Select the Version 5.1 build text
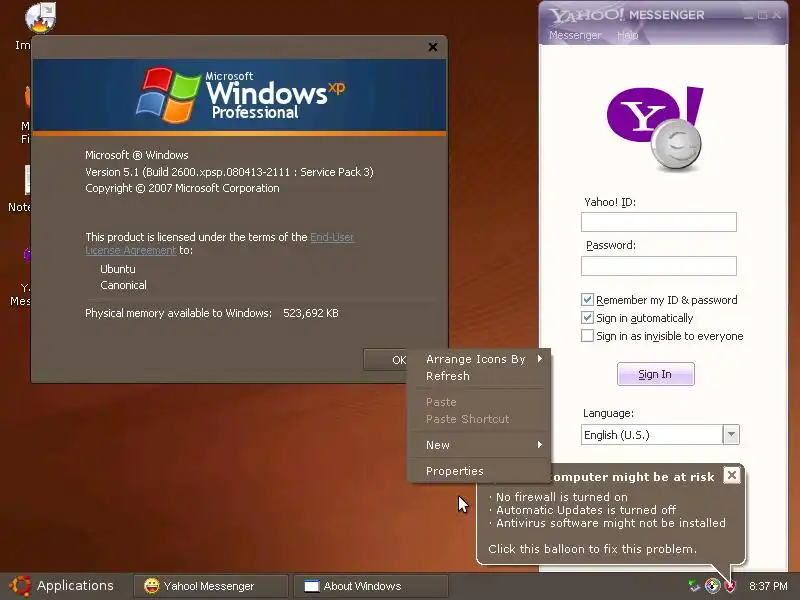 (229, 172)
